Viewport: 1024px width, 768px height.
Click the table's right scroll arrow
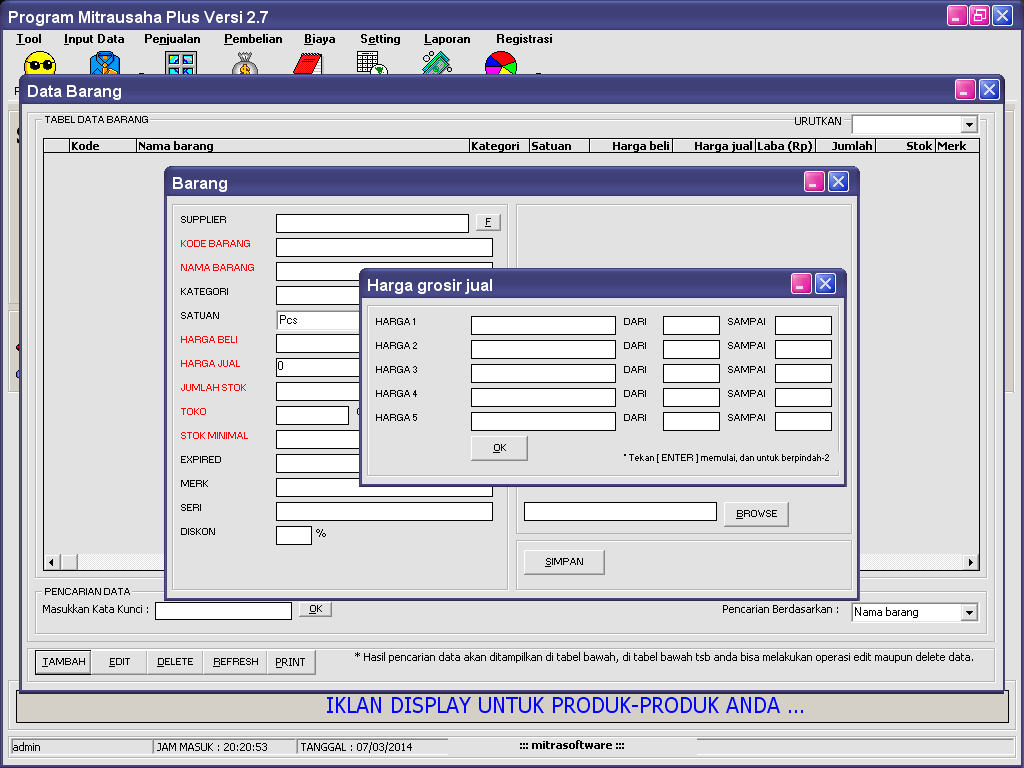(x=970, y=562)
